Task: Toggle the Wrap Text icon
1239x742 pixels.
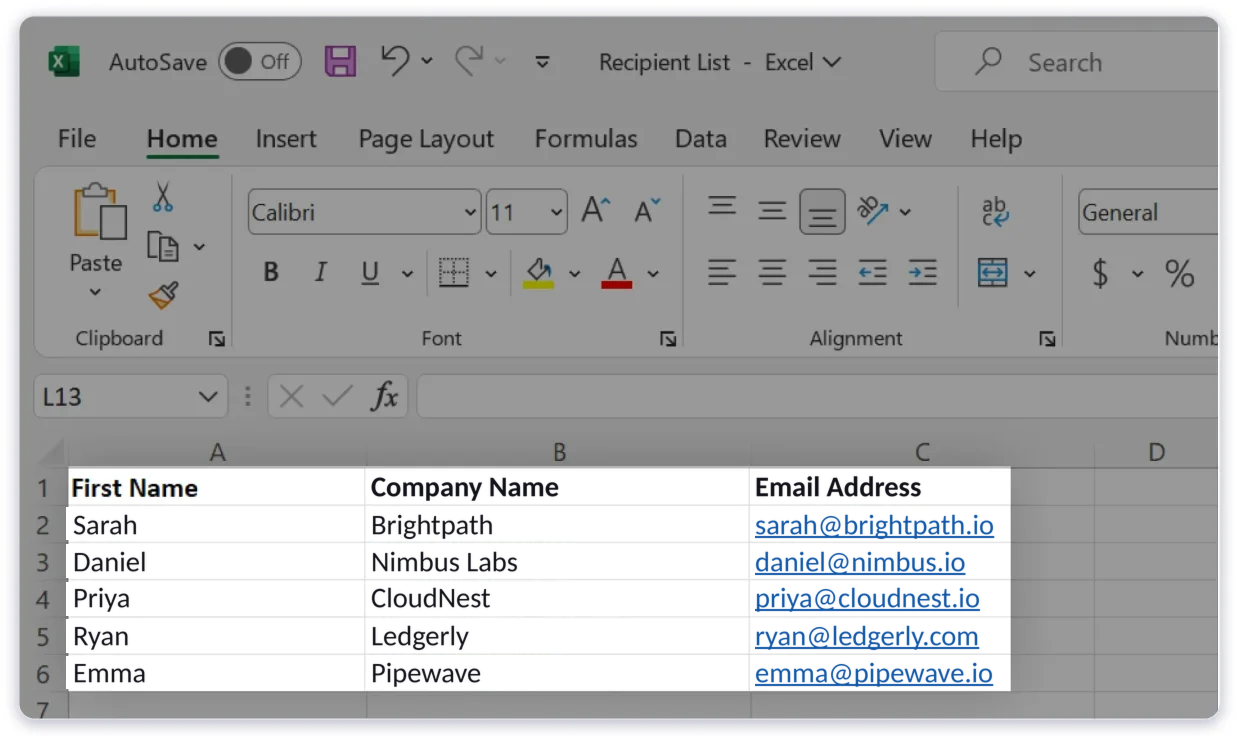Action: [x=994, y=211]
